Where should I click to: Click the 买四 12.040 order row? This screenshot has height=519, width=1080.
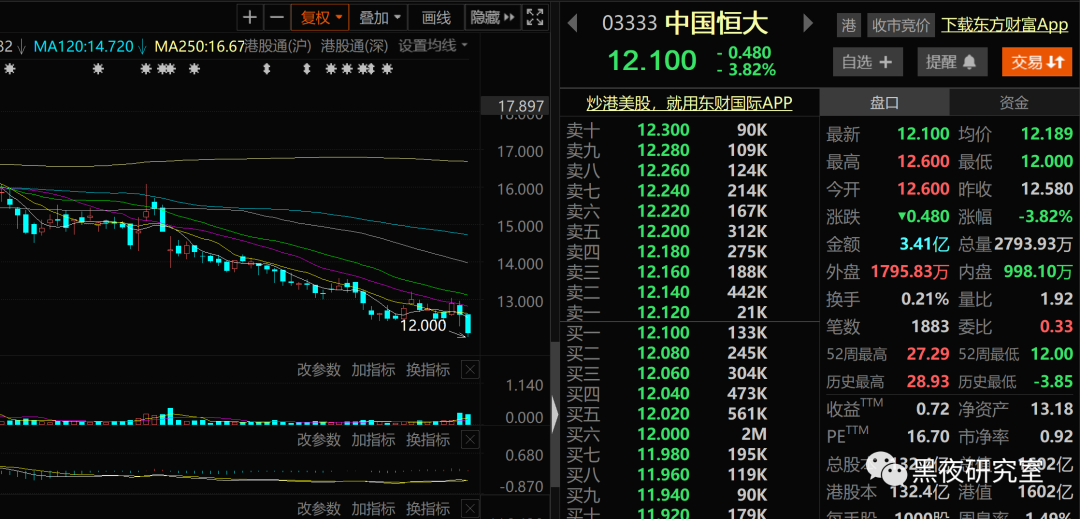tap(689, 394)
